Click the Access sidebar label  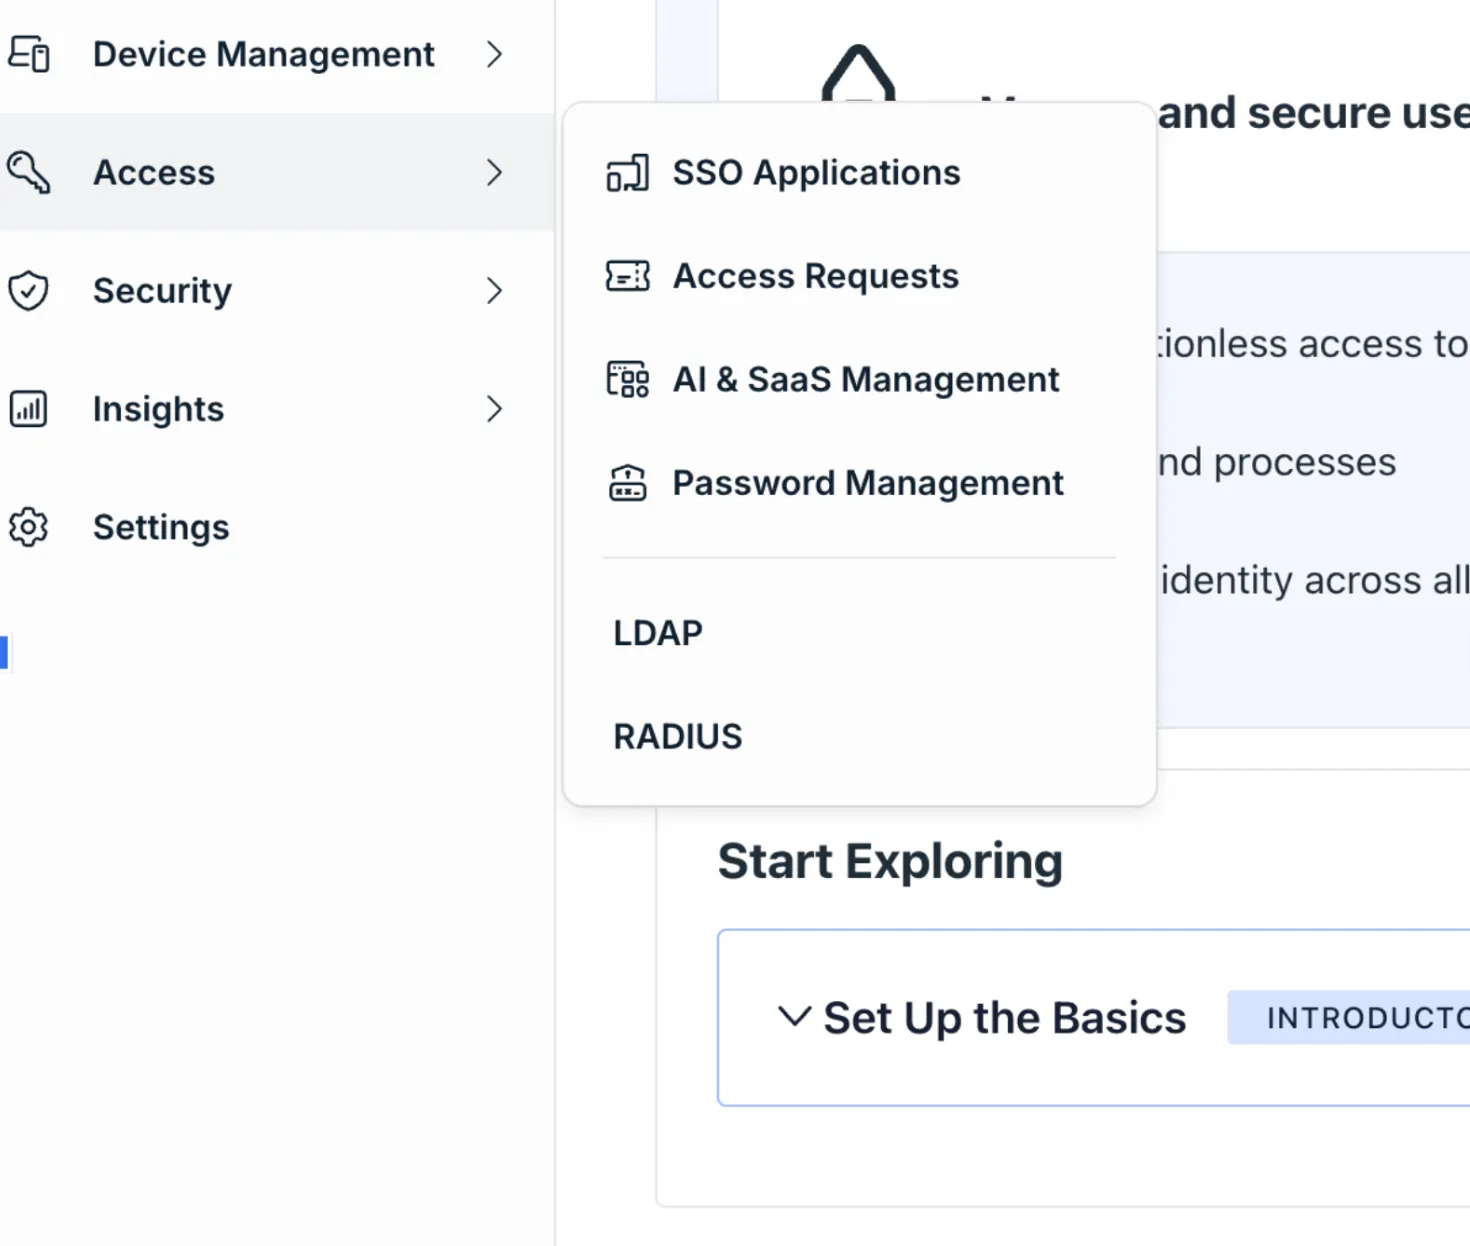click(x=154, y=172)
